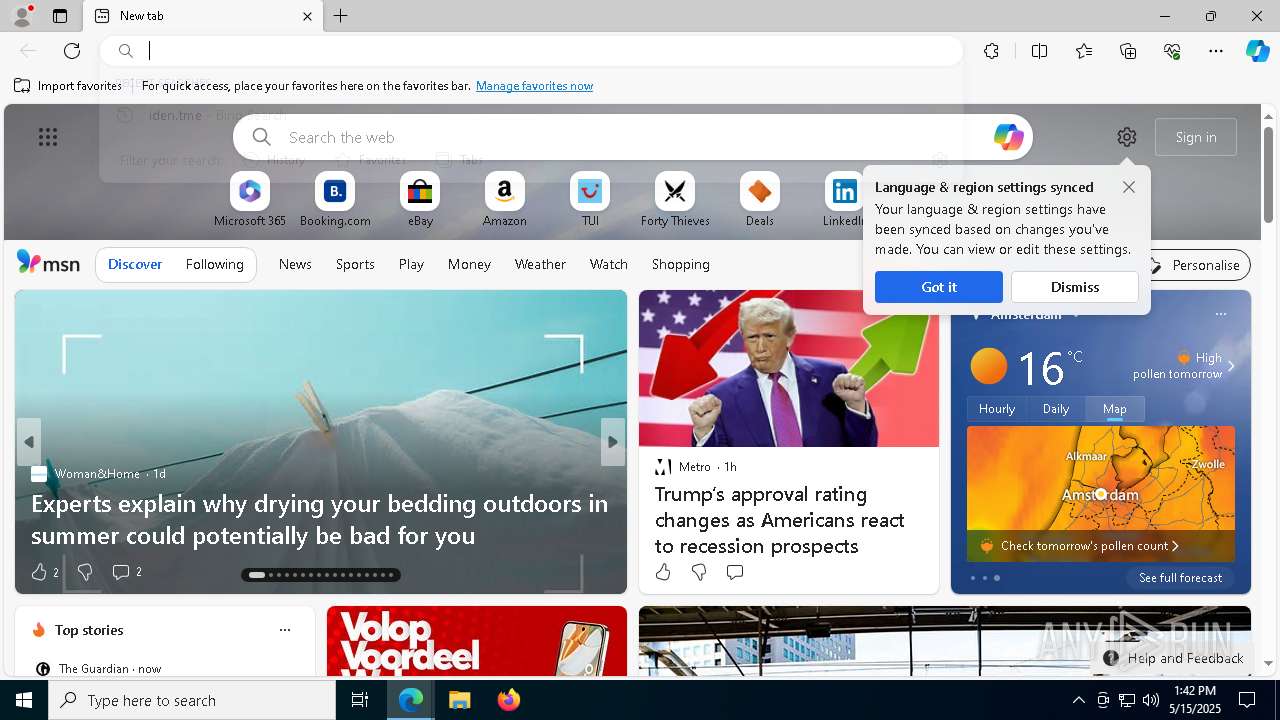This screenshot has height=720, width=1280.
Task: Open Top stories more options
Action: pos(285,630)
